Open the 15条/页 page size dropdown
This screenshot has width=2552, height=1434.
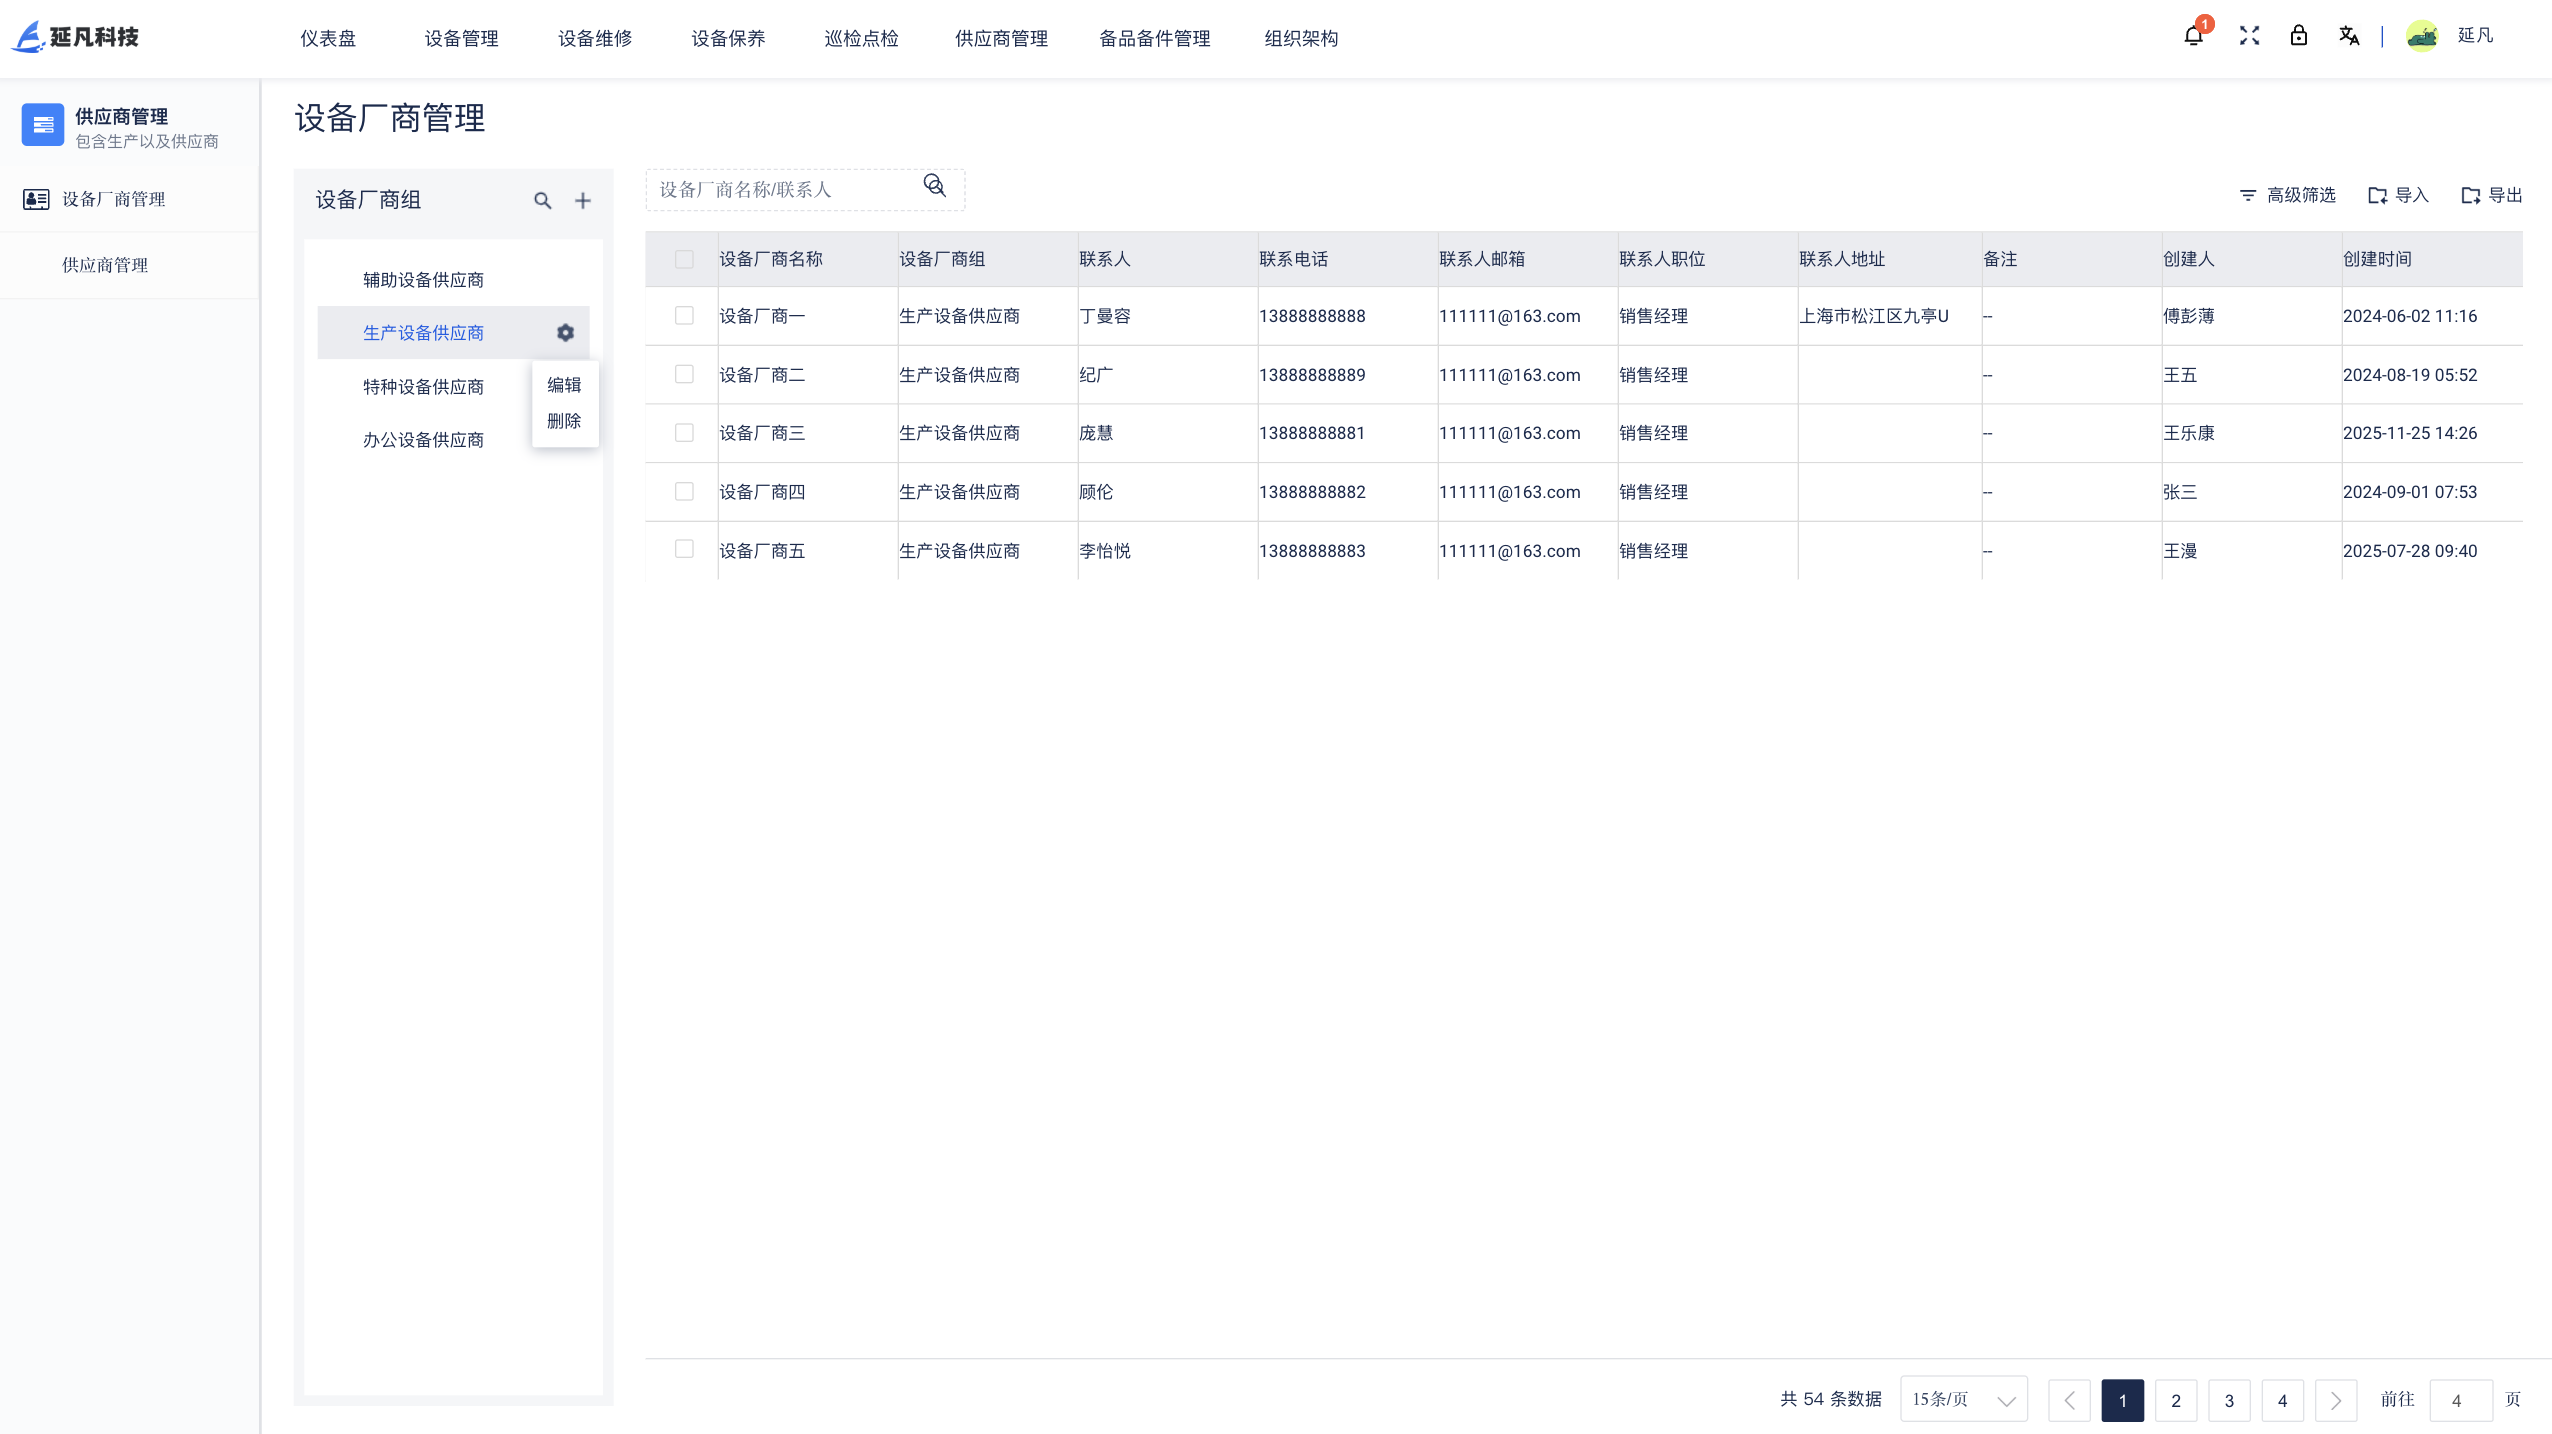1963,1399
